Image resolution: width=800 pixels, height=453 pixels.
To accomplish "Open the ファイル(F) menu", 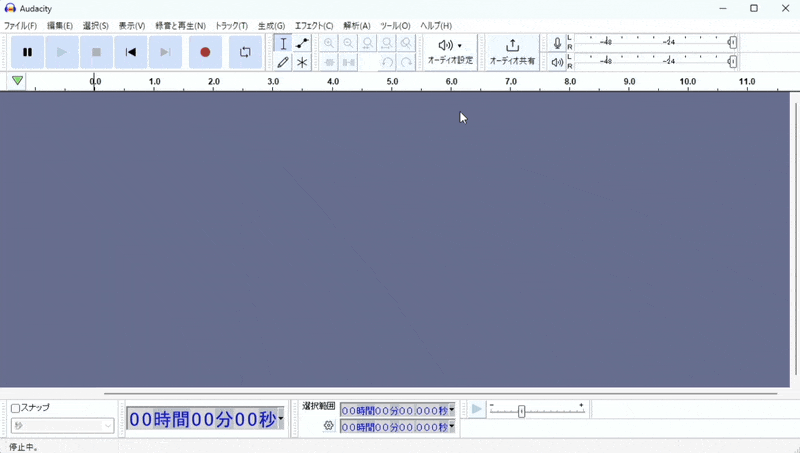I will pos(20,26).
